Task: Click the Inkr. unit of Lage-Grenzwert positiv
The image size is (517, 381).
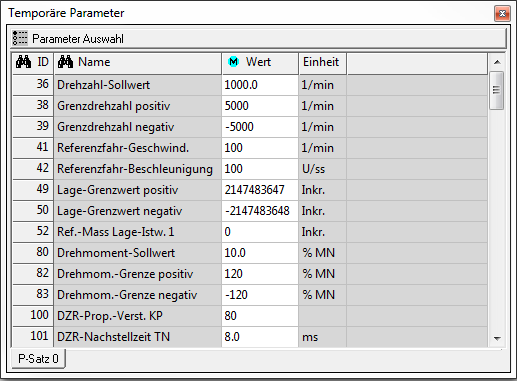Action: [x=323, y=190]
